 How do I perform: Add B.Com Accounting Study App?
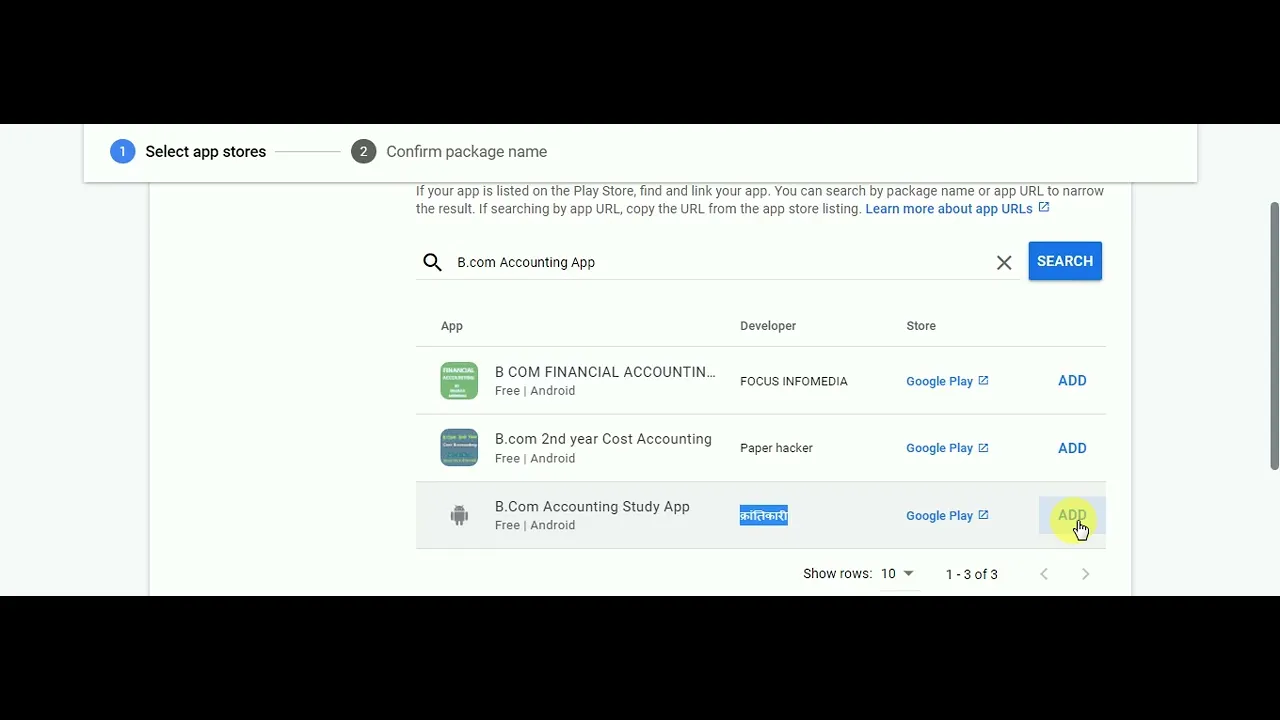pos(1072,515)
